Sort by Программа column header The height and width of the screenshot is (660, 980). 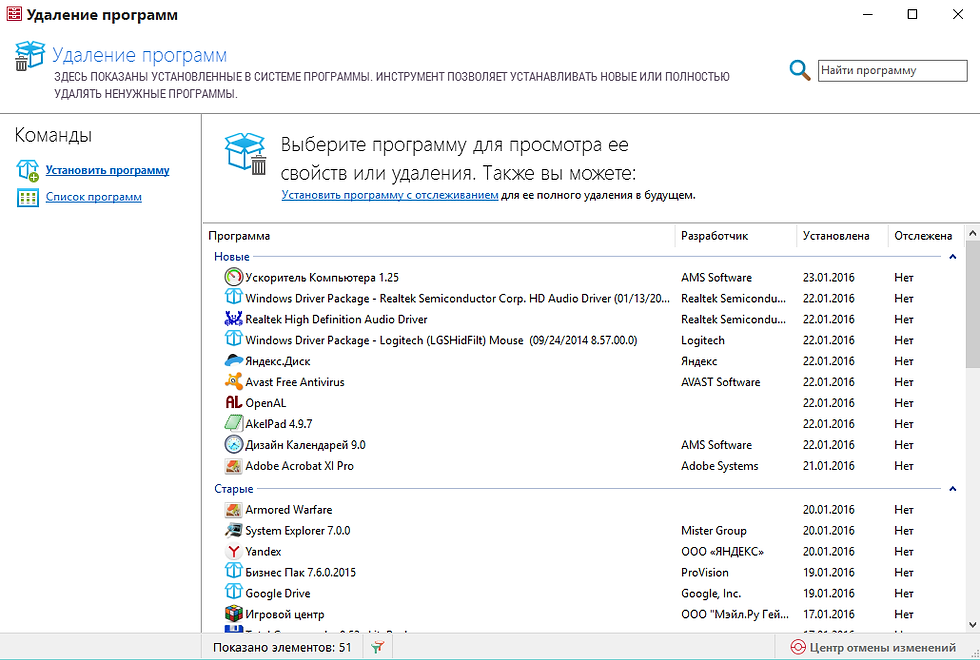pyautogui.click(x=440, y=236)
